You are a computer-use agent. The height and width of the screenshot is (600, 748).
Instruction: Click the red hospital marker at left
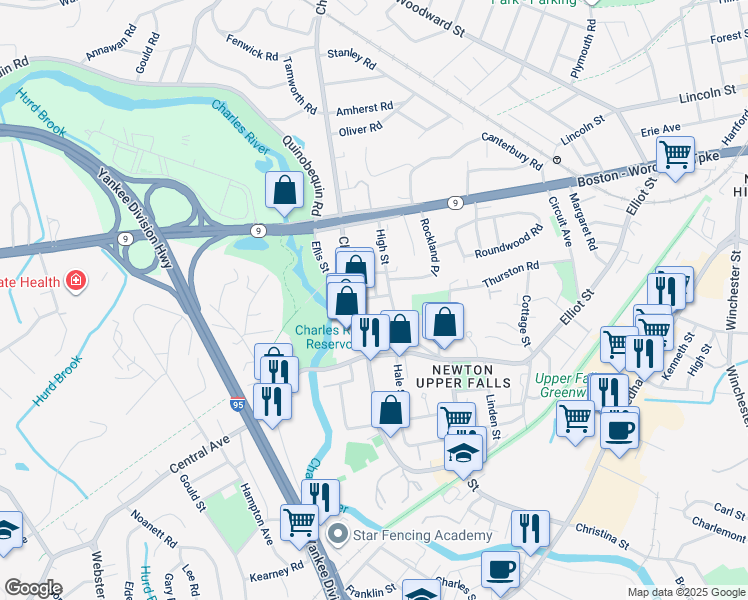pyautogui.click(x=76, y=280)
